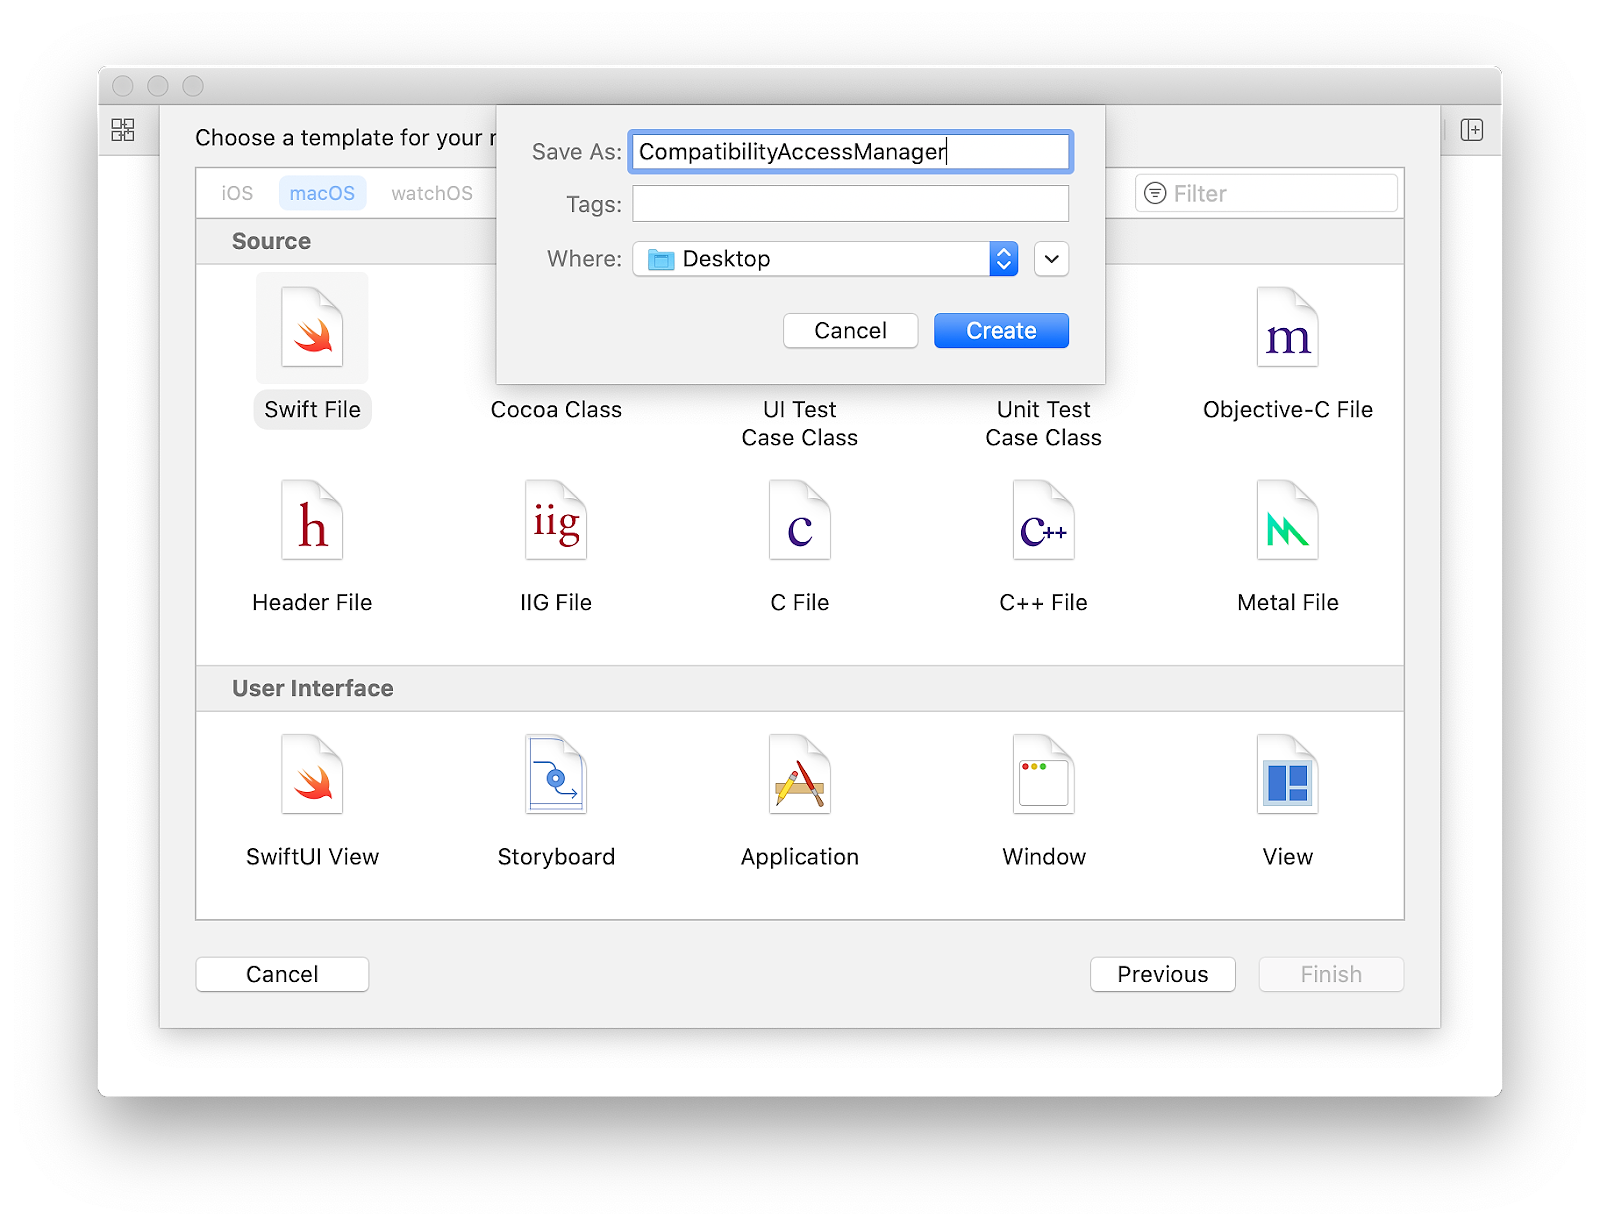This screenshot has width=1600, height=1226.
Task: Click inside the Tags input field
Action: (850, 204)
